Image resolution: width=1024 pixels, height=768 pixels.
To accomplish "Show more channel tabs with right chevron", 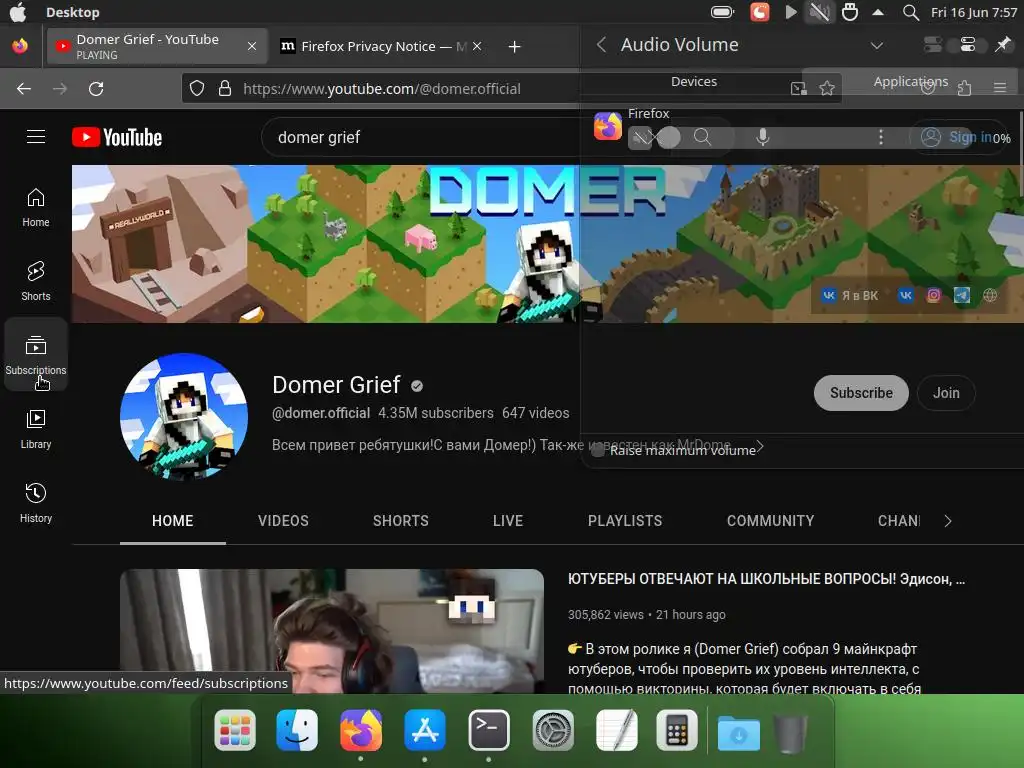I will click(948, 520).
